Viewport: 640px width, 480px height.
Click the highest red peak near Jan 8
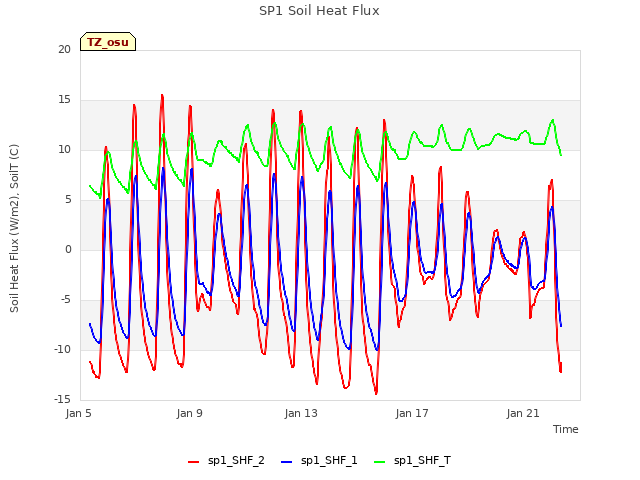162,95
